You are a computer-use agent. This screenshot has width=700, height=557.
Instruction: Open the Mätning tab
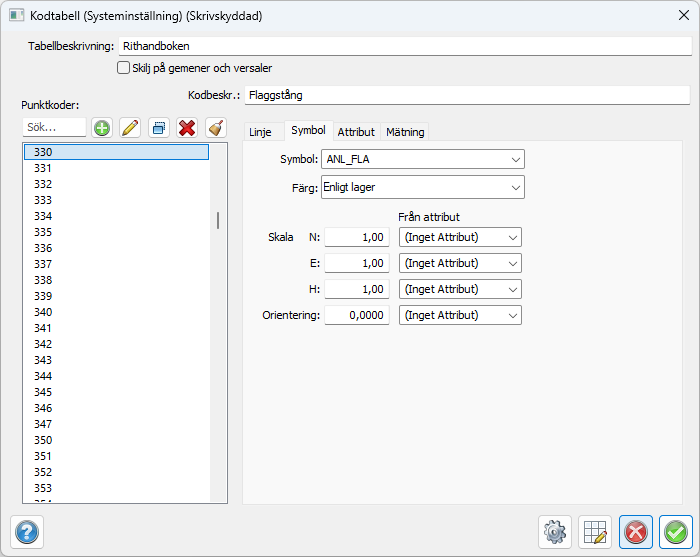point(405,132)
